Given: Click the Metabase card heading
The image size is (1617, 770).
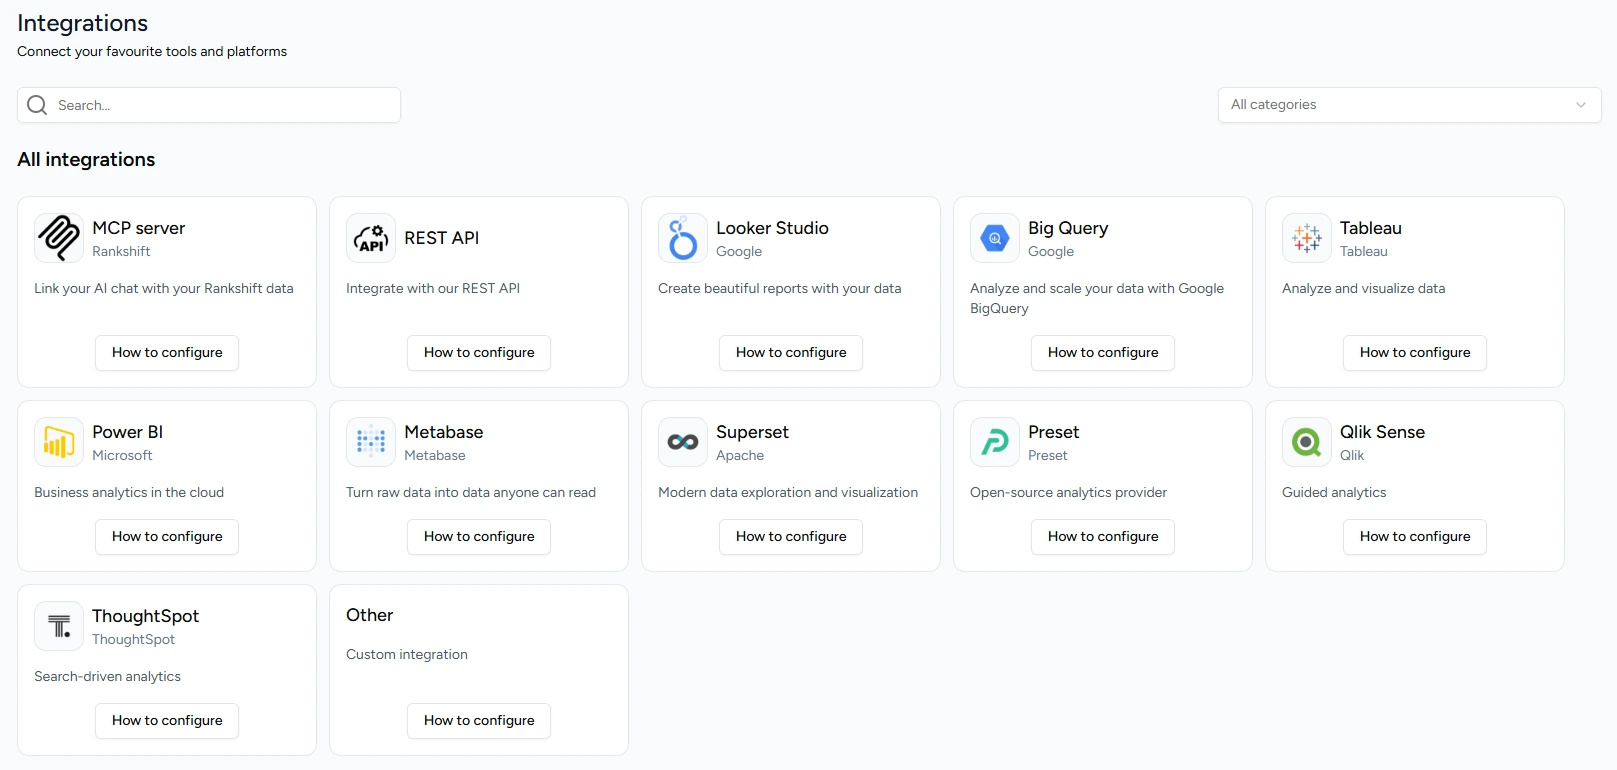Looking at the screenshot, I should [x=443, y=432].
